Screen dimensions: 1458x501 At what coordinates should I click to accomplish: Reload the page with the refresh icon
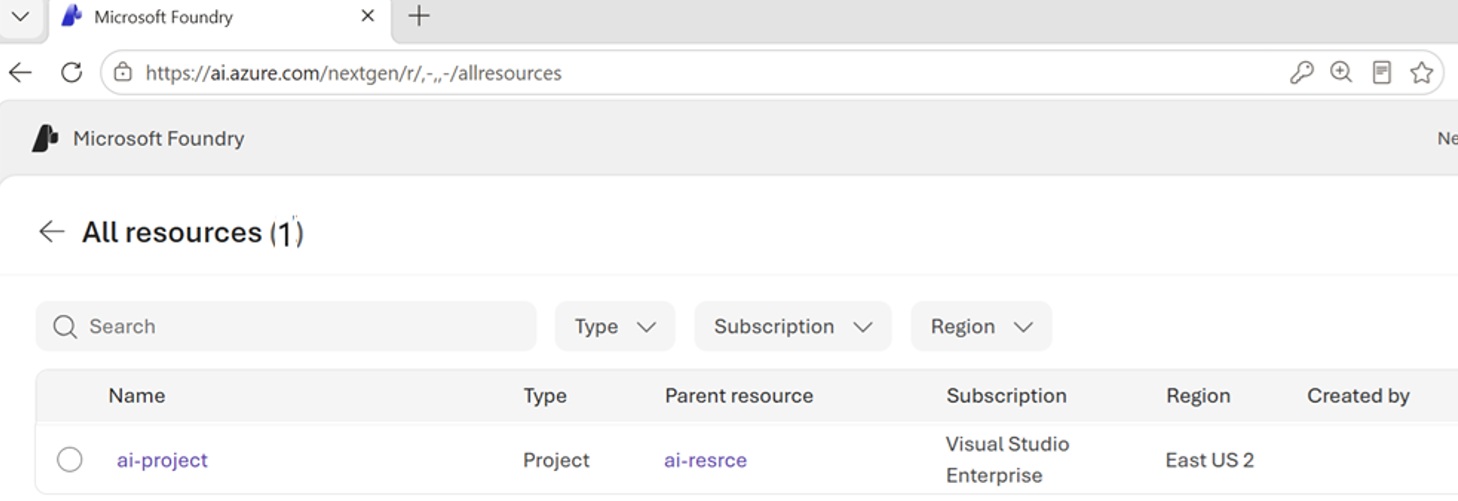tap(71, 72)
